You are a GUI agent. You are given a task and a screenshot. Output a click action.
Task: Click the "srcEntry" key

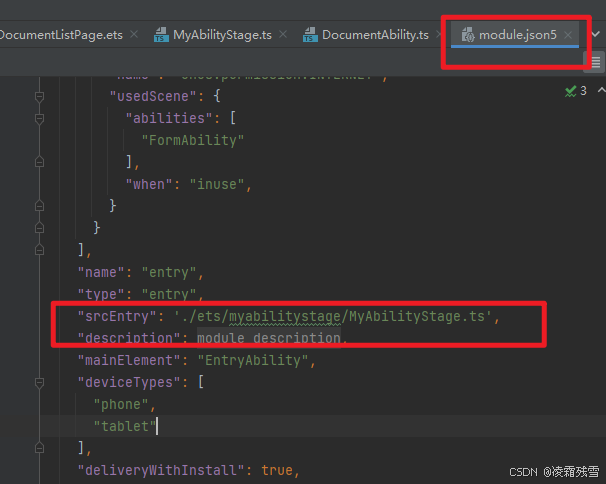(117, 317)
